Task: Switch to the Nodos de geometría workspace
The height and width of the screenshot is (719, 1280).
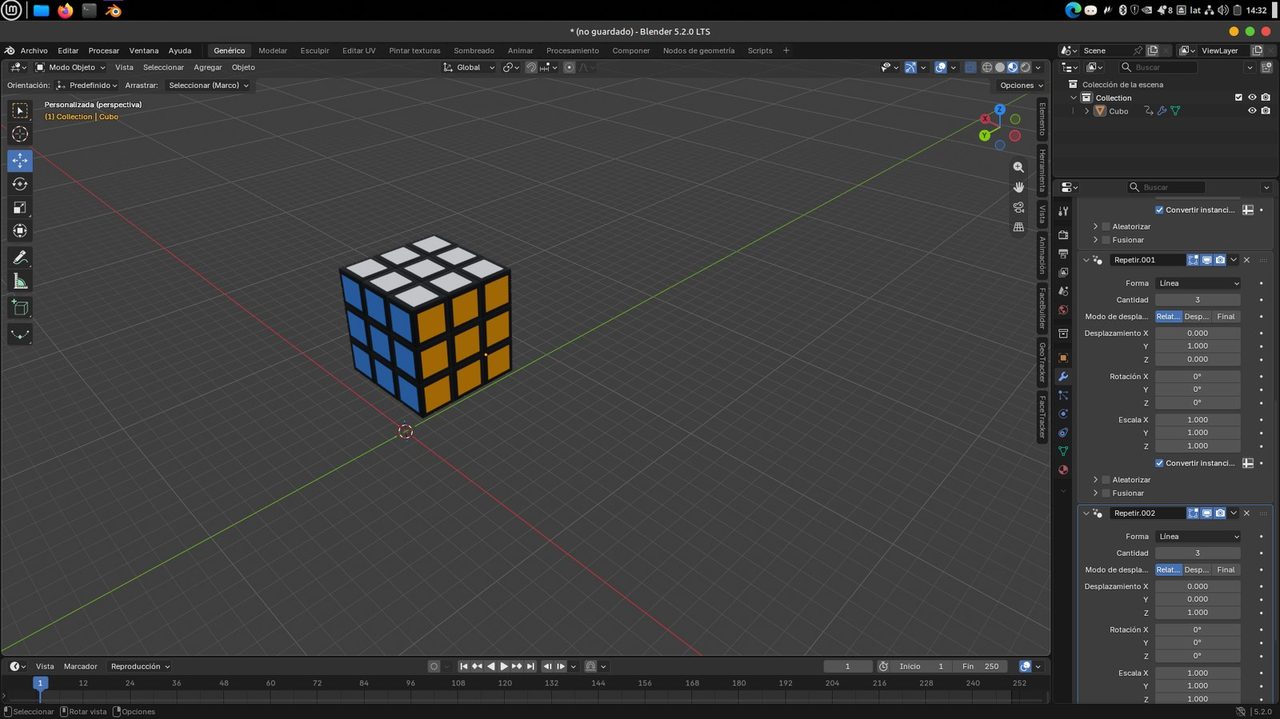Action: coord(698,50)
